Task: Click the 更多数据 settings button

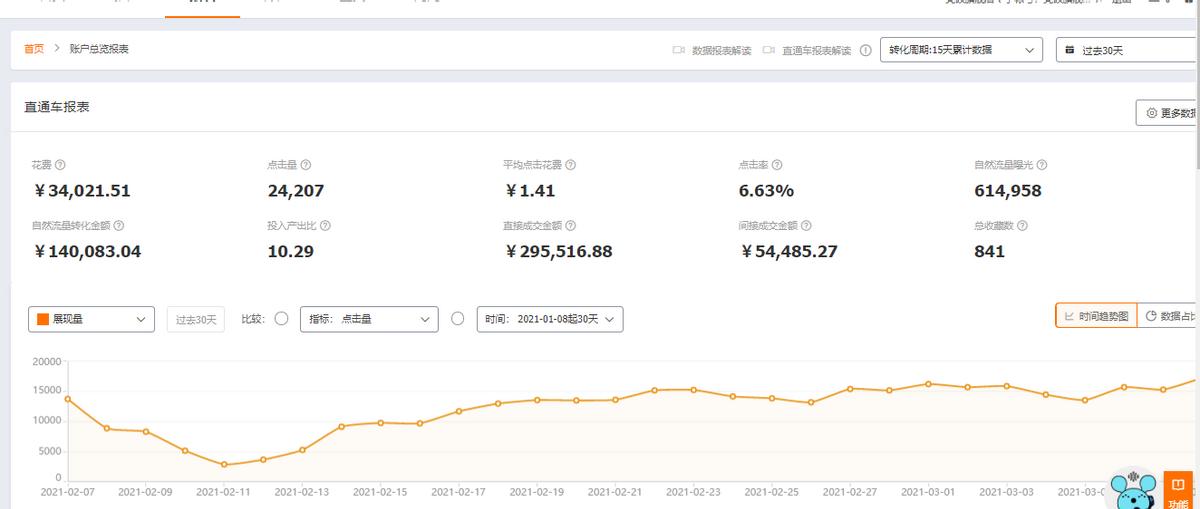Action: point(1168,114)
